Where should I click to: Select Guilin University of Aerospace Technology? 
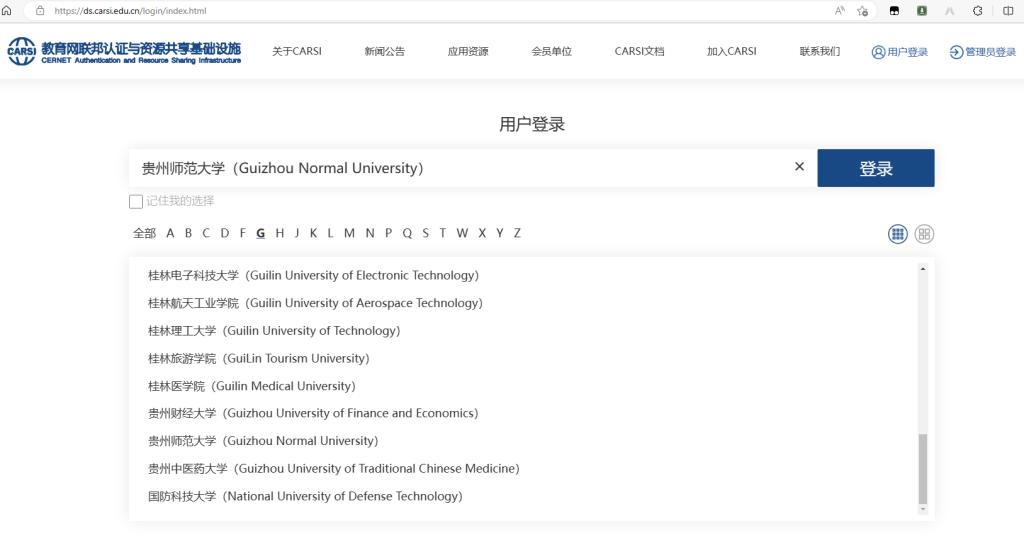click(315, 303)
